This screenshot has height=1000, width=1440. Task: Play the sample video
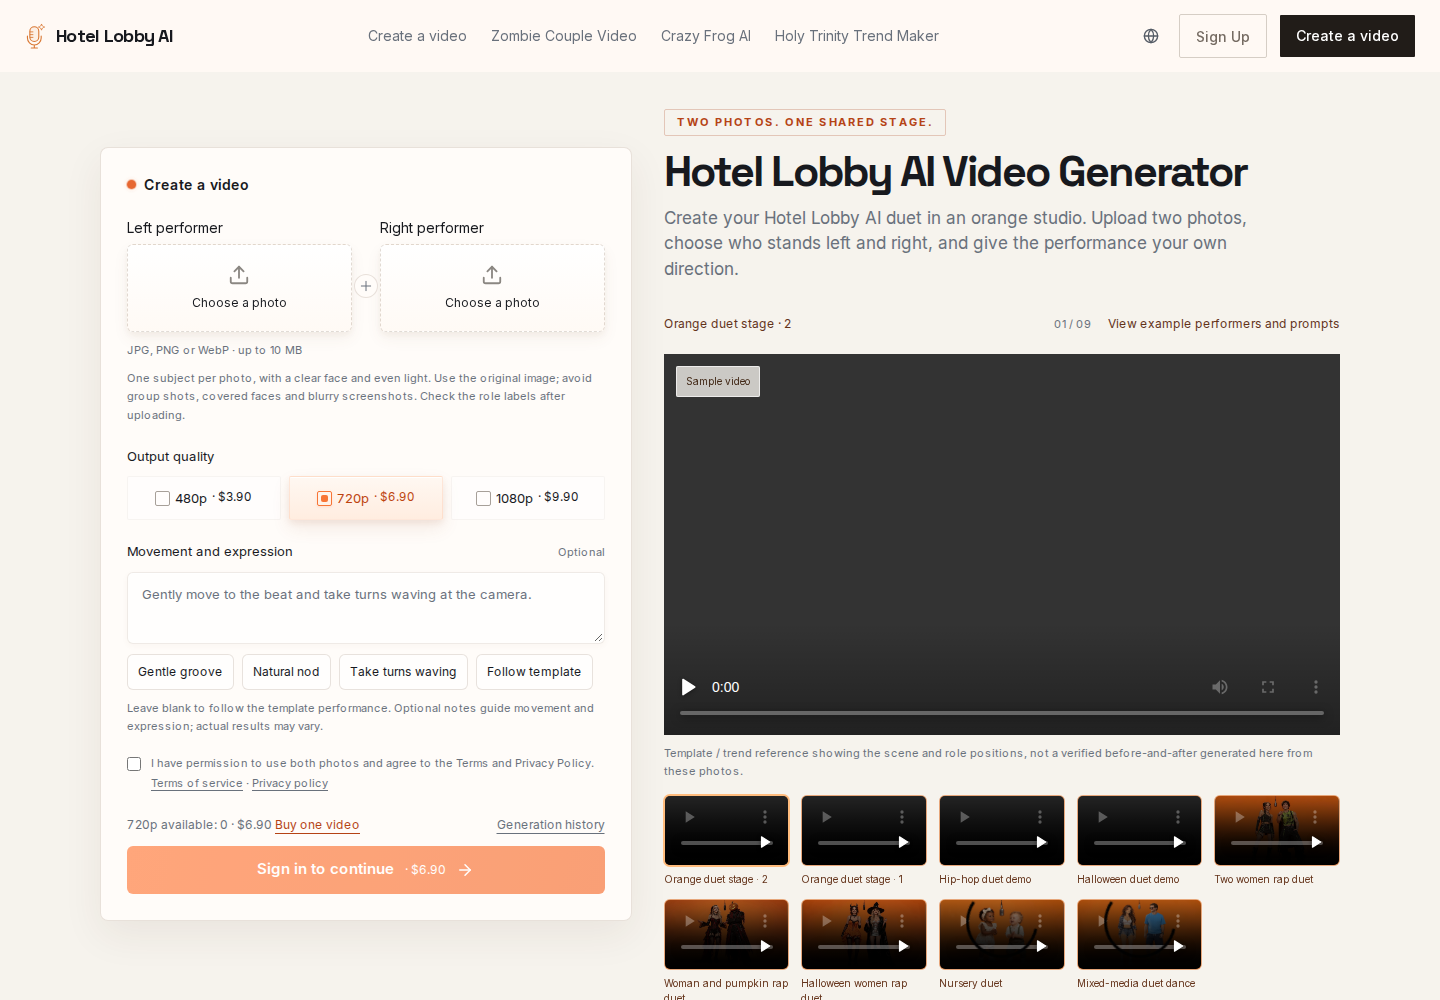(x=688, y=687)
